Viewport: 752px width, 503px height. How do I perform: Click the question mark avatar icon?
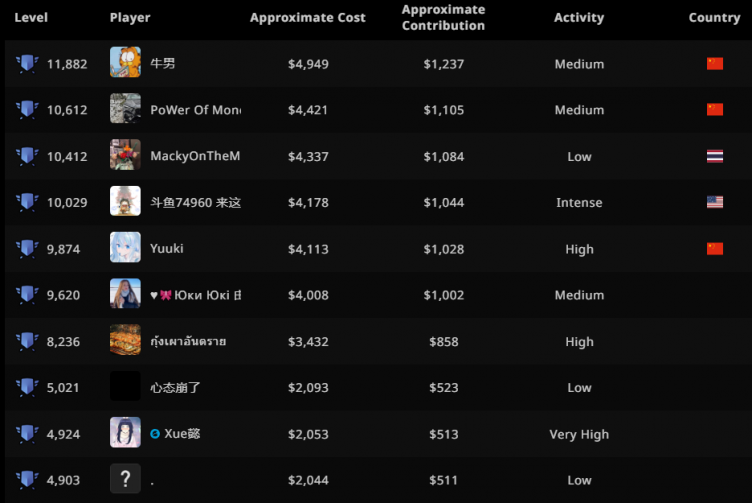click(x=125, y=480)
